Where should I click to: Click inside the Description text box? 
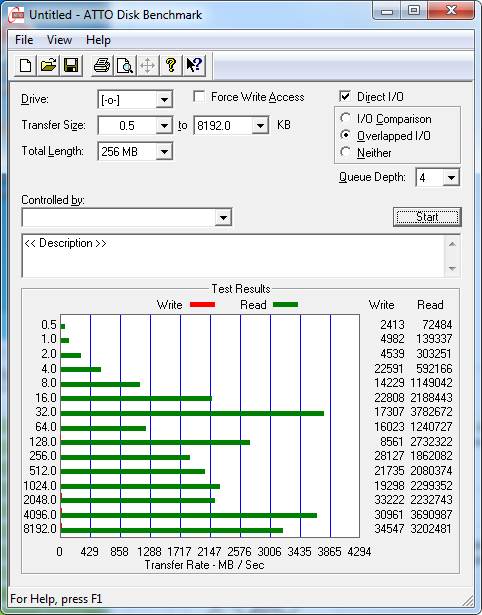tap(234, 256)
